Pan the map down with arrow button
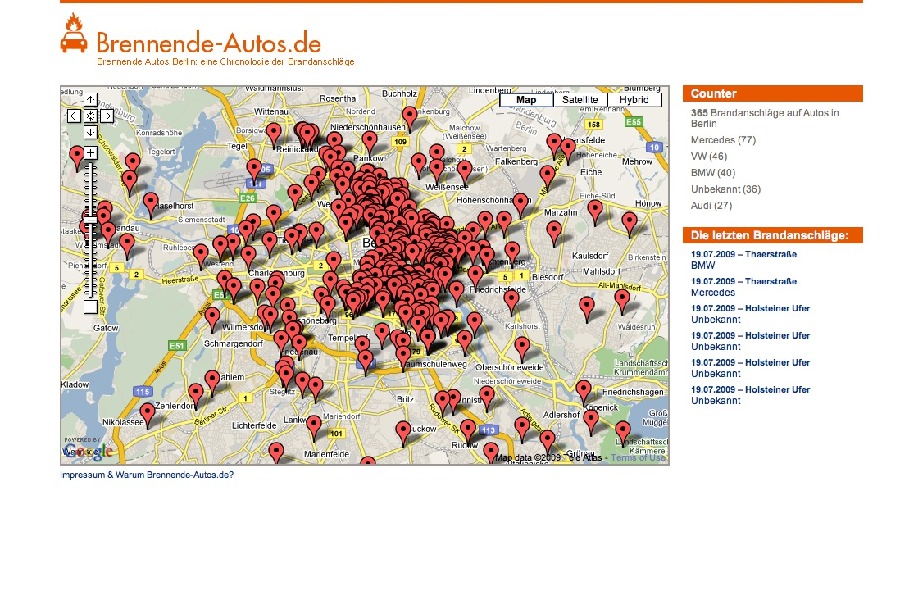 (x=91, y=133)
